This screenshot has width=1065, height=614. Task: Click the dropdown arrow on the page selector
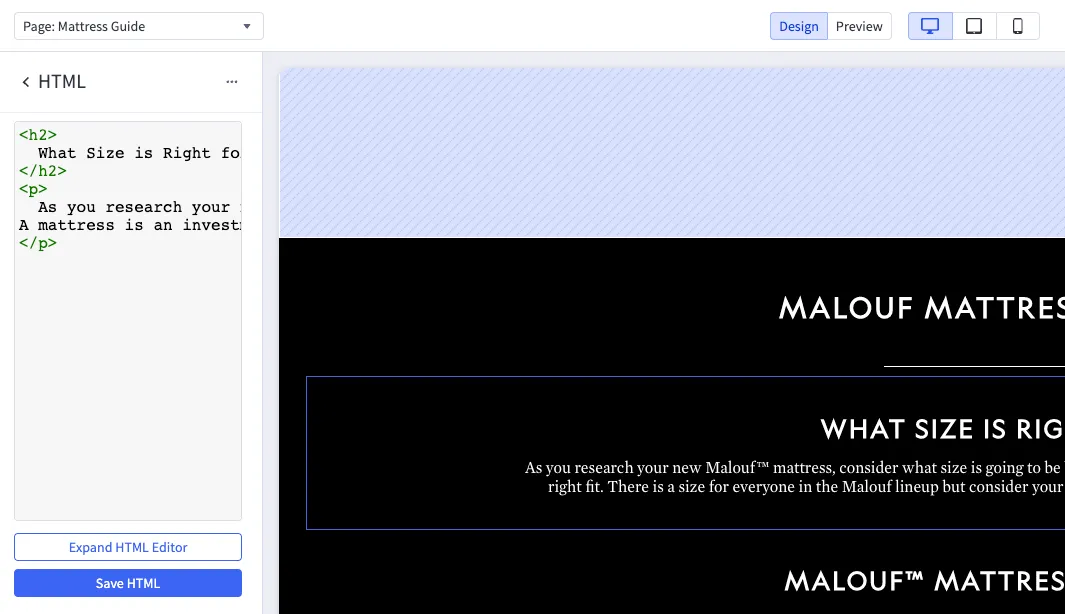point(246,25)
